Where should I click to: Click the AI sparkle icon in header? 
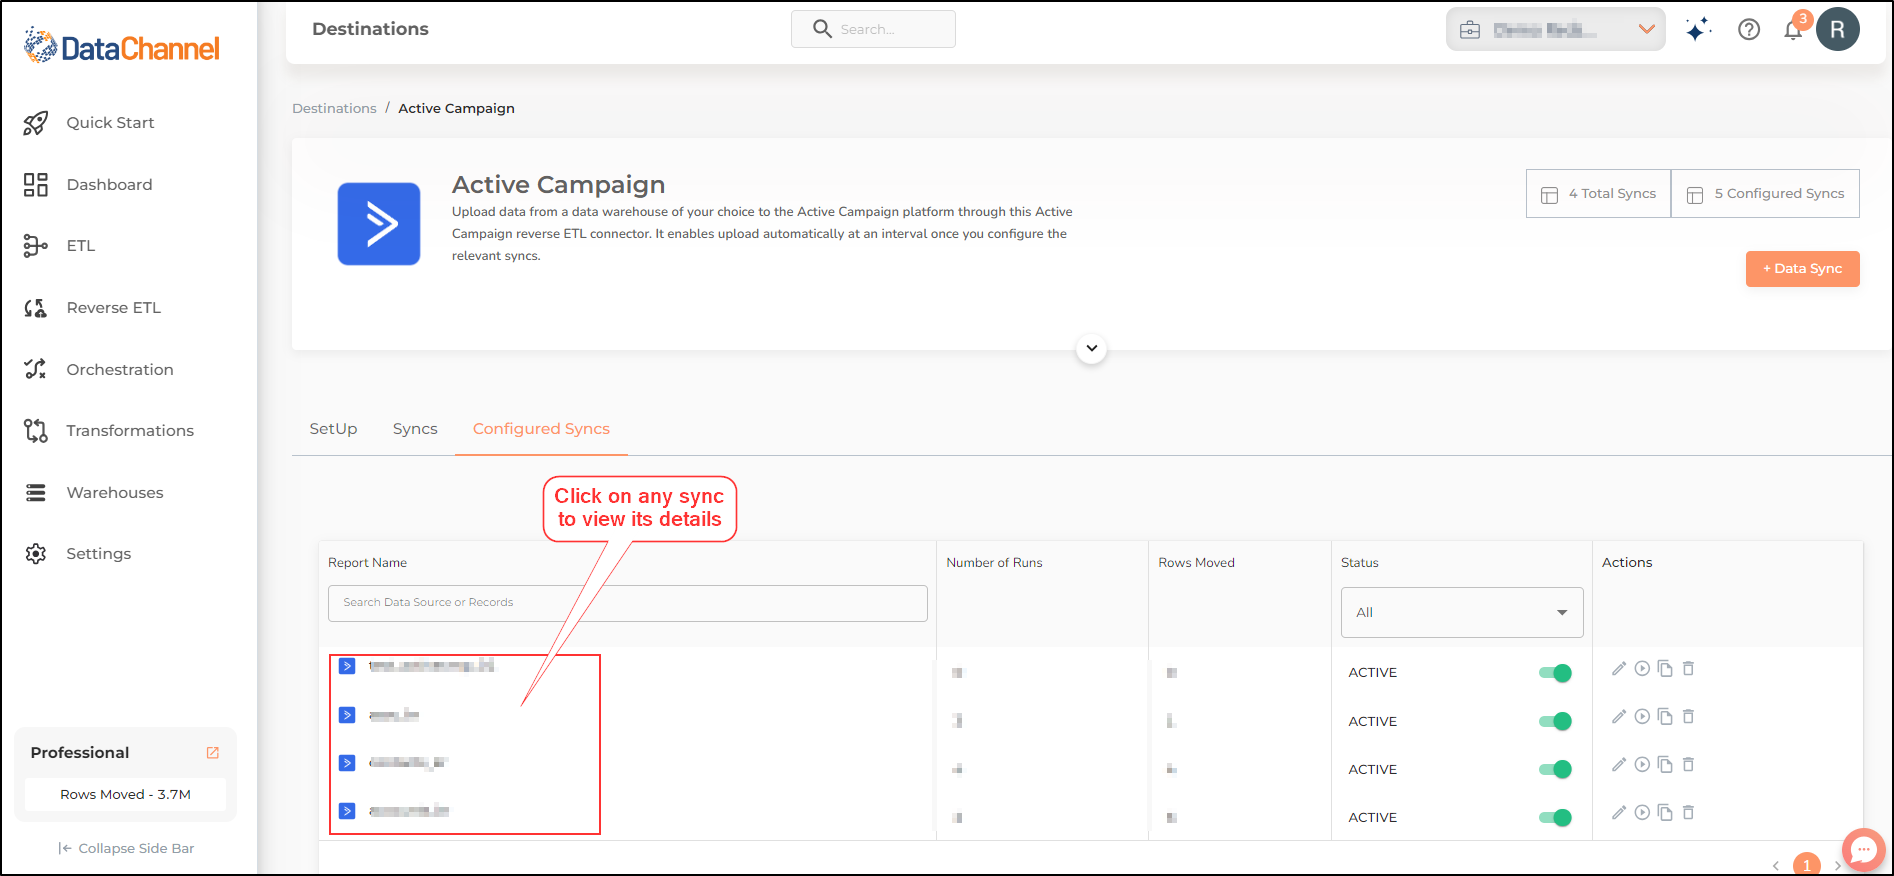1697,29
